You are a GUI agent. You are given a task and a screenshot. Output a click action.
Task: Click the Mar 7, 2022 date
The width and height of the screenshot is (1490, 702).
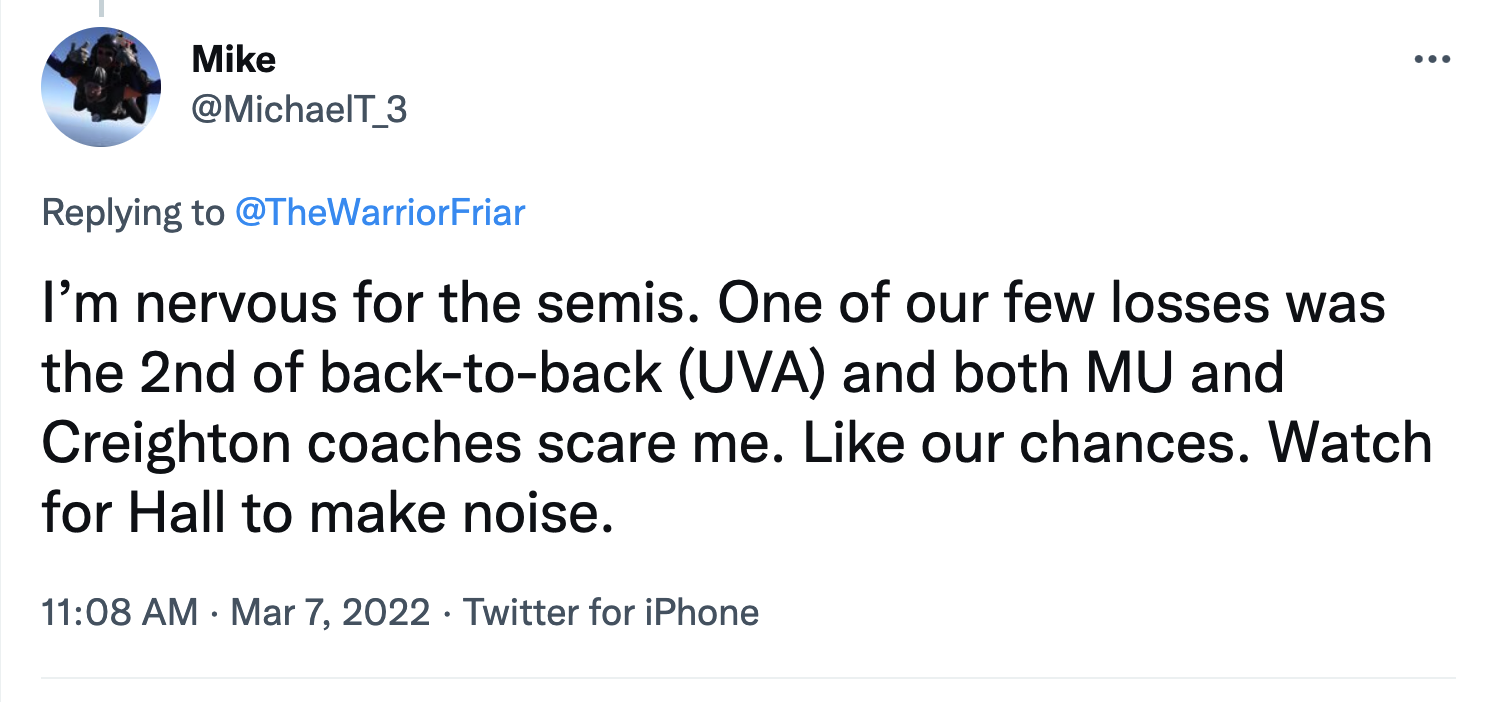330,611
